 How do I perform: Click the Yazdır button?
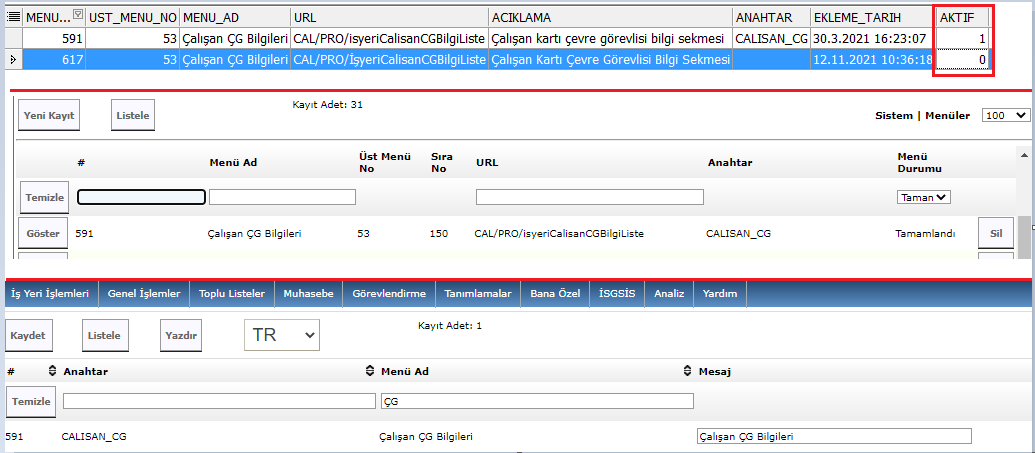point(181,335)
